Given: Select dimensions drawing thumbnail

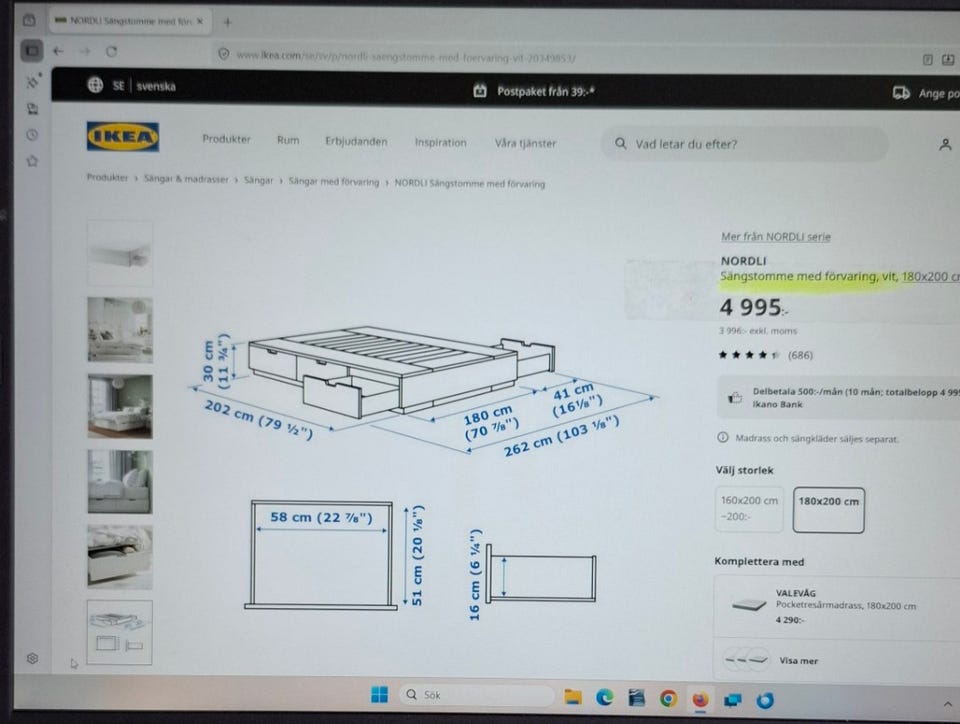Looking at the screenshot, I should coord(119,632).
